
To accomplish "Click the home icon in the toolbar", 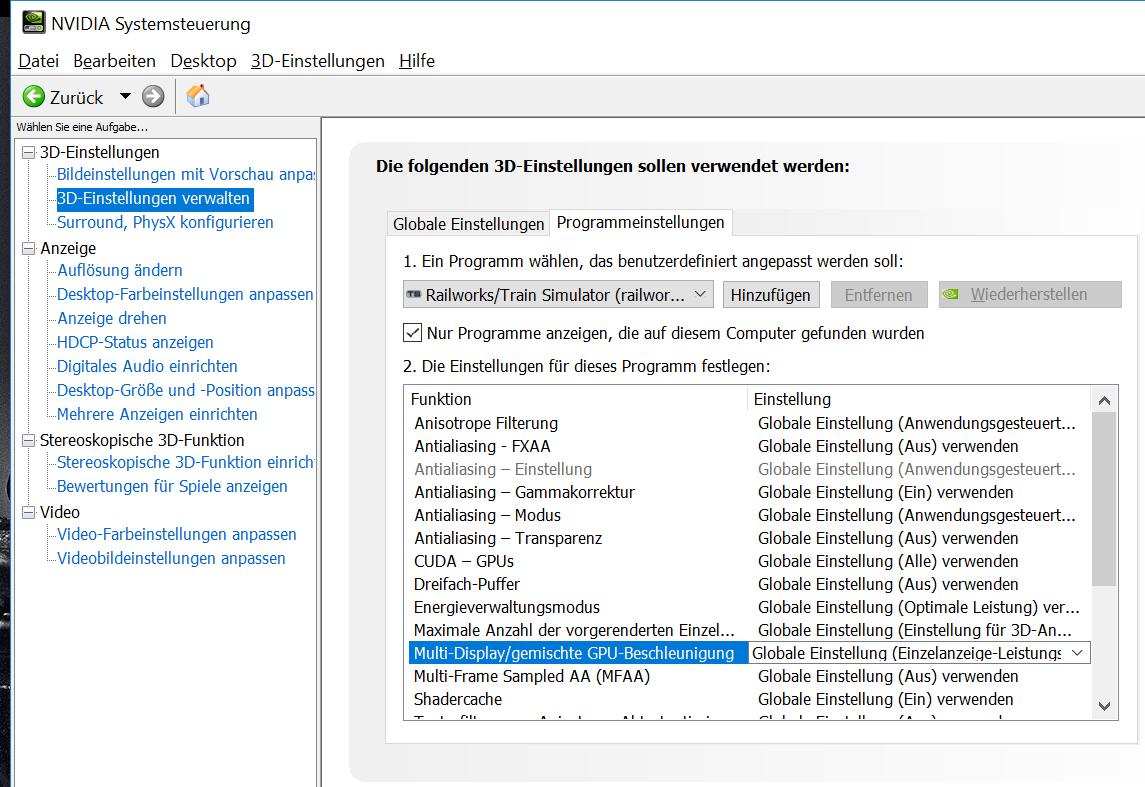I will (198, 96).
